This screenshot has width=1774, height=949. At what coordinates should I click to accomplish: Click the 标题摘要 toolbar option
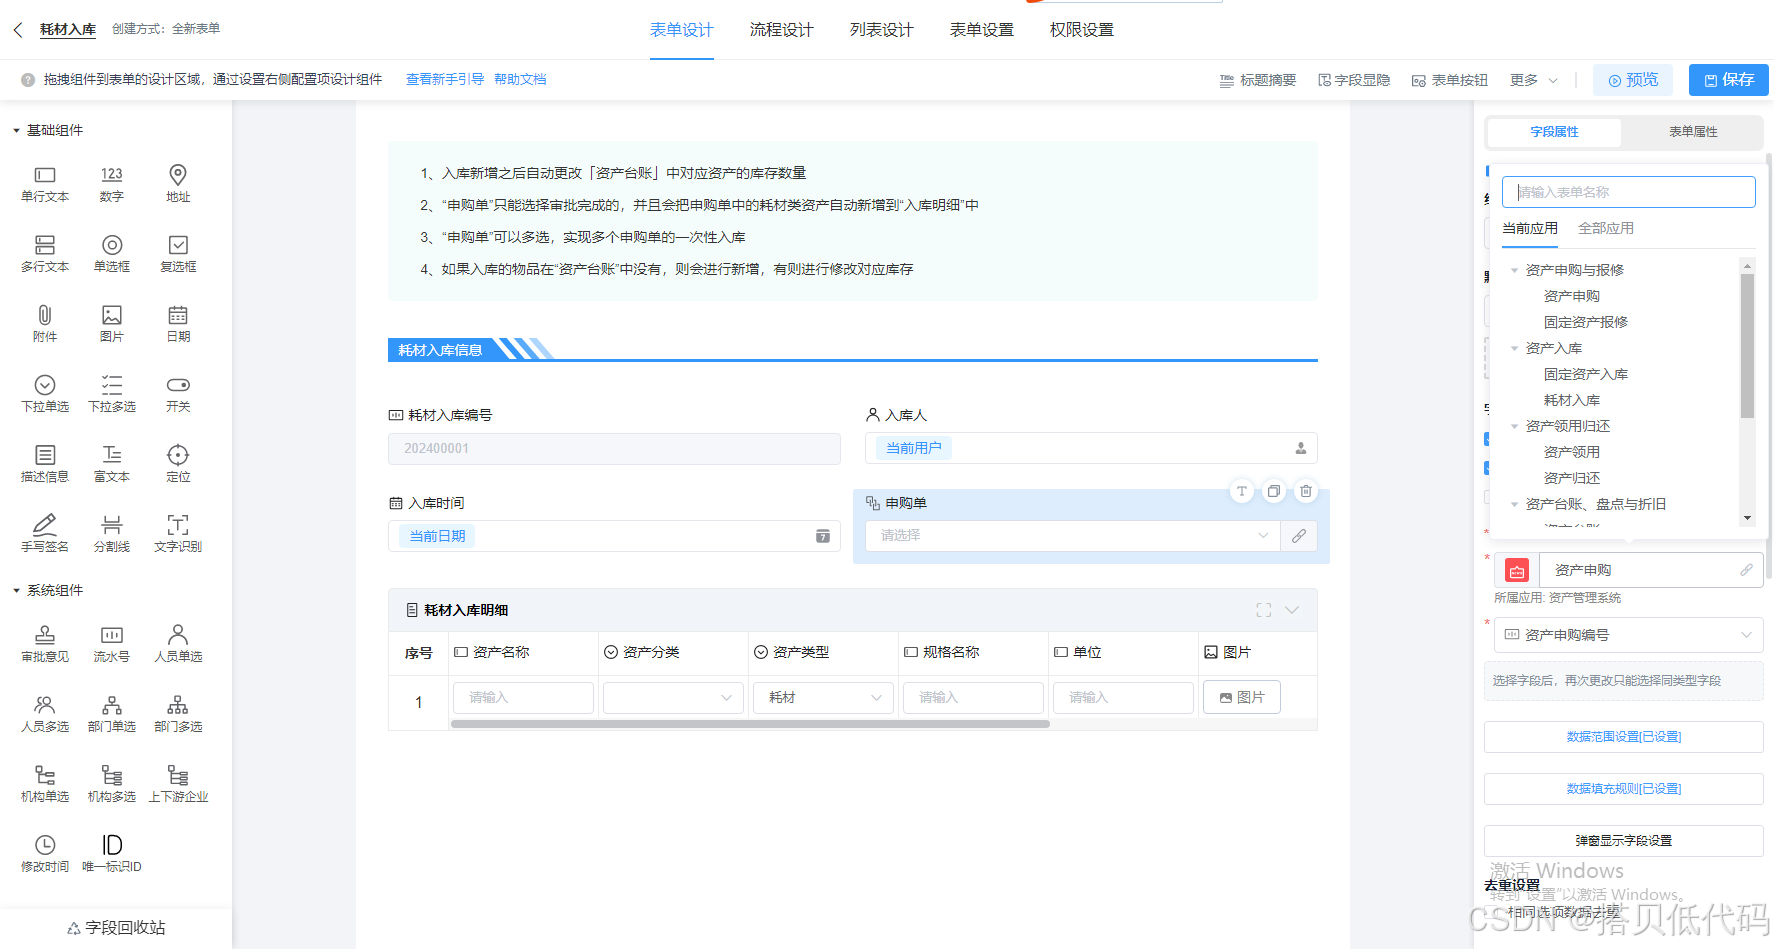coord(1258,80)
